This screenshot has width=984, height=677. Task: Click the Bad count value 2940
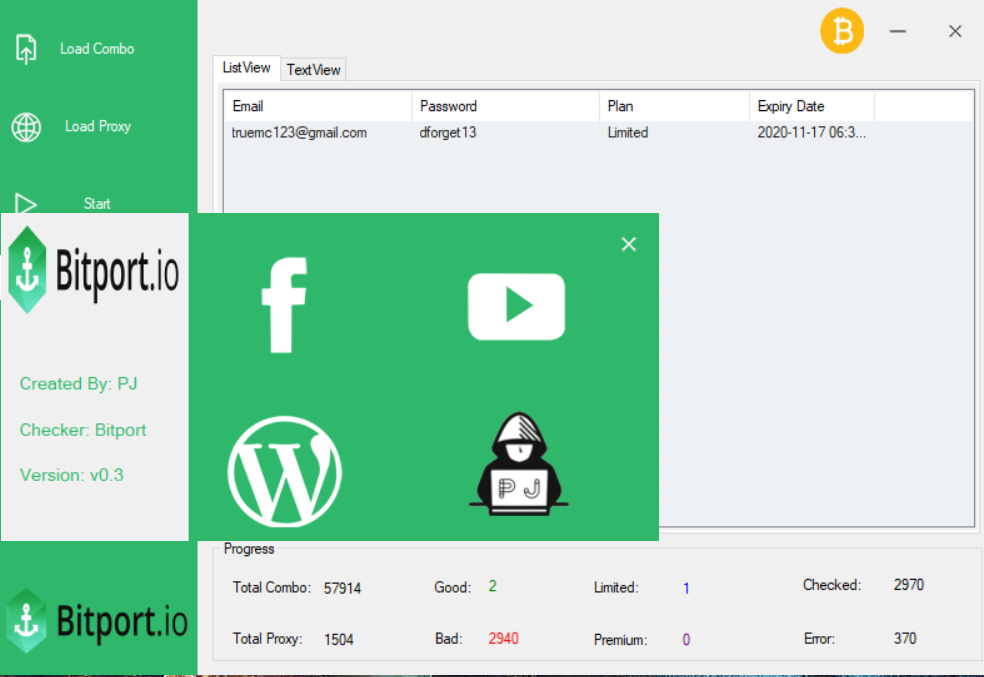503,639
